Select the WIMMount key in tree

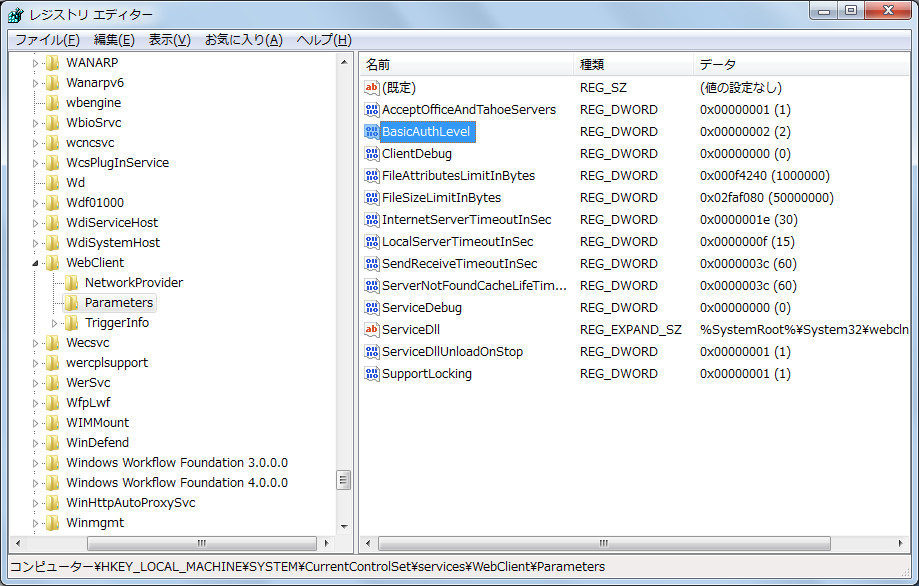[97, 423]
